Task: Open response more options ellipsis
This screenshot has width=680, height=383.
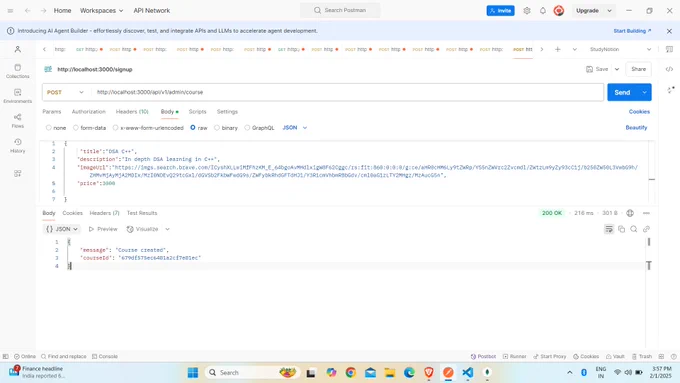Action: 646,213
